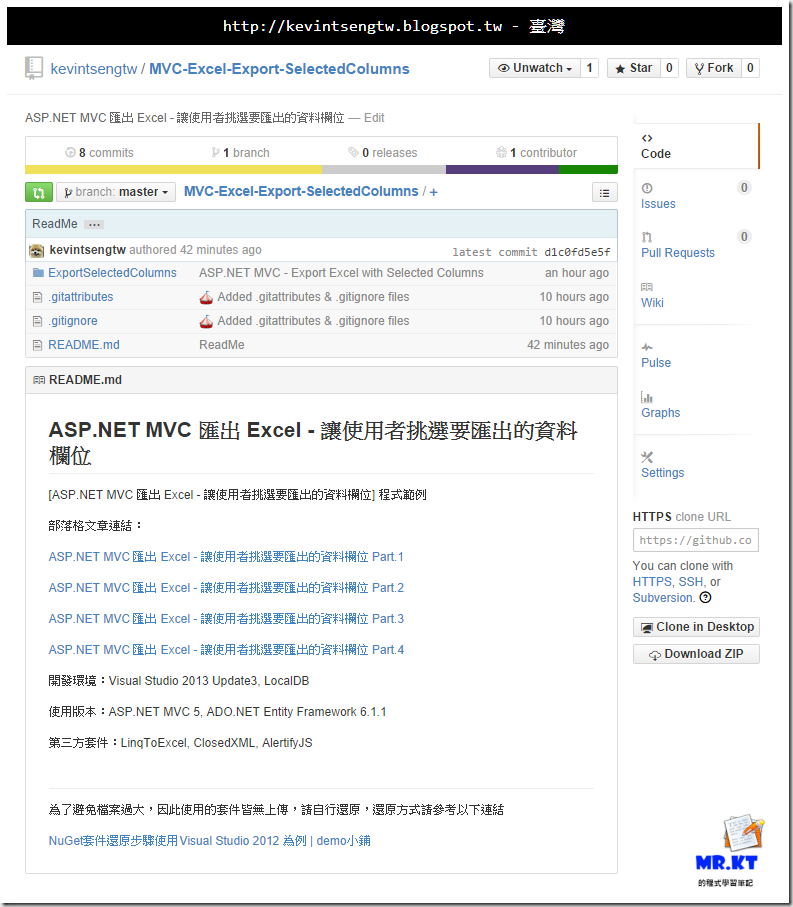Open blog article link Part.4
This screenshot has width=793, height=907.
click(226, 650)
